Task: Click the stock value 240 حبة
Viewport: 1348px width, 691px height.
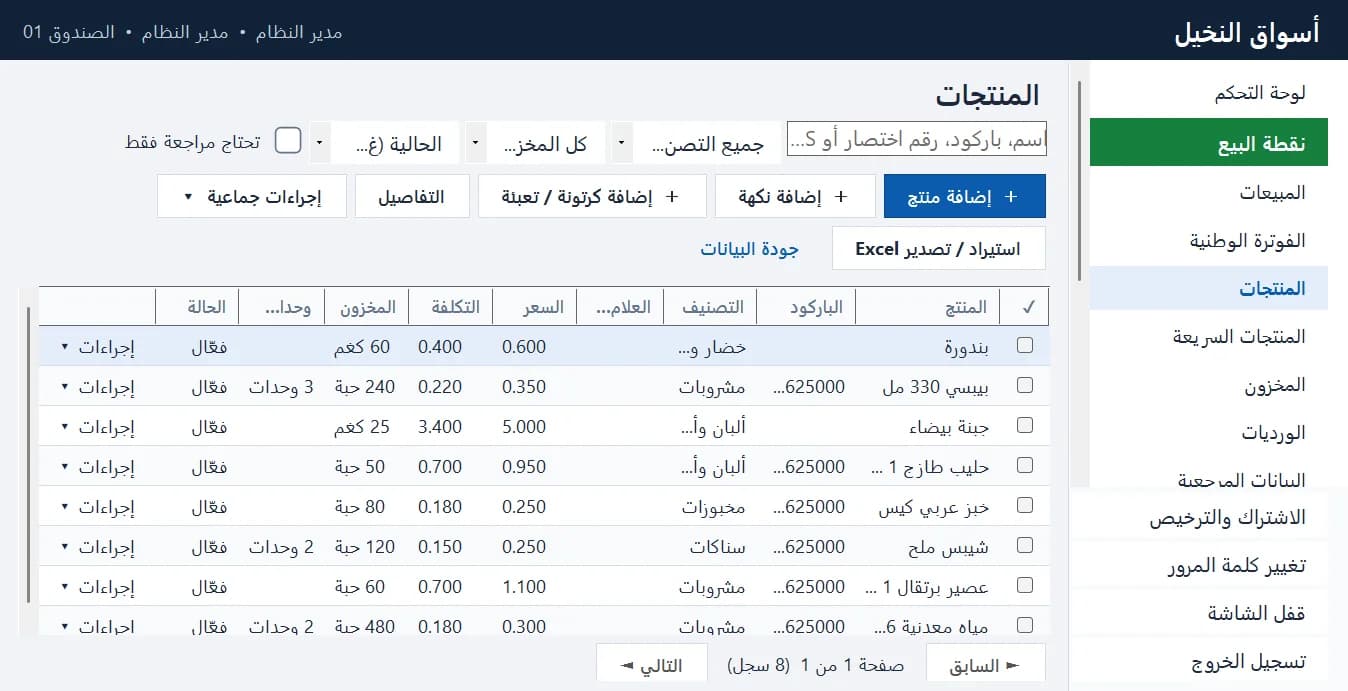Action: [x=365, y=387]
